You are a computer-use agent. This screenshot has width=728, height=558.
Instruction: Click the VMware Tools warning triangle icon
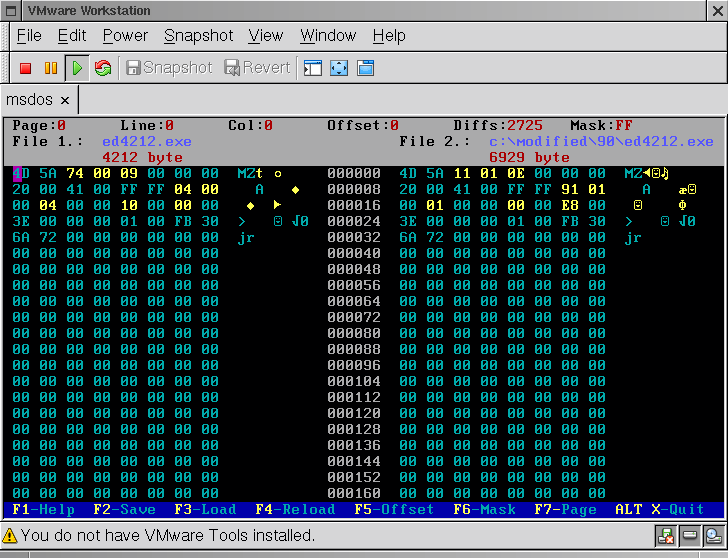(10, 536)
